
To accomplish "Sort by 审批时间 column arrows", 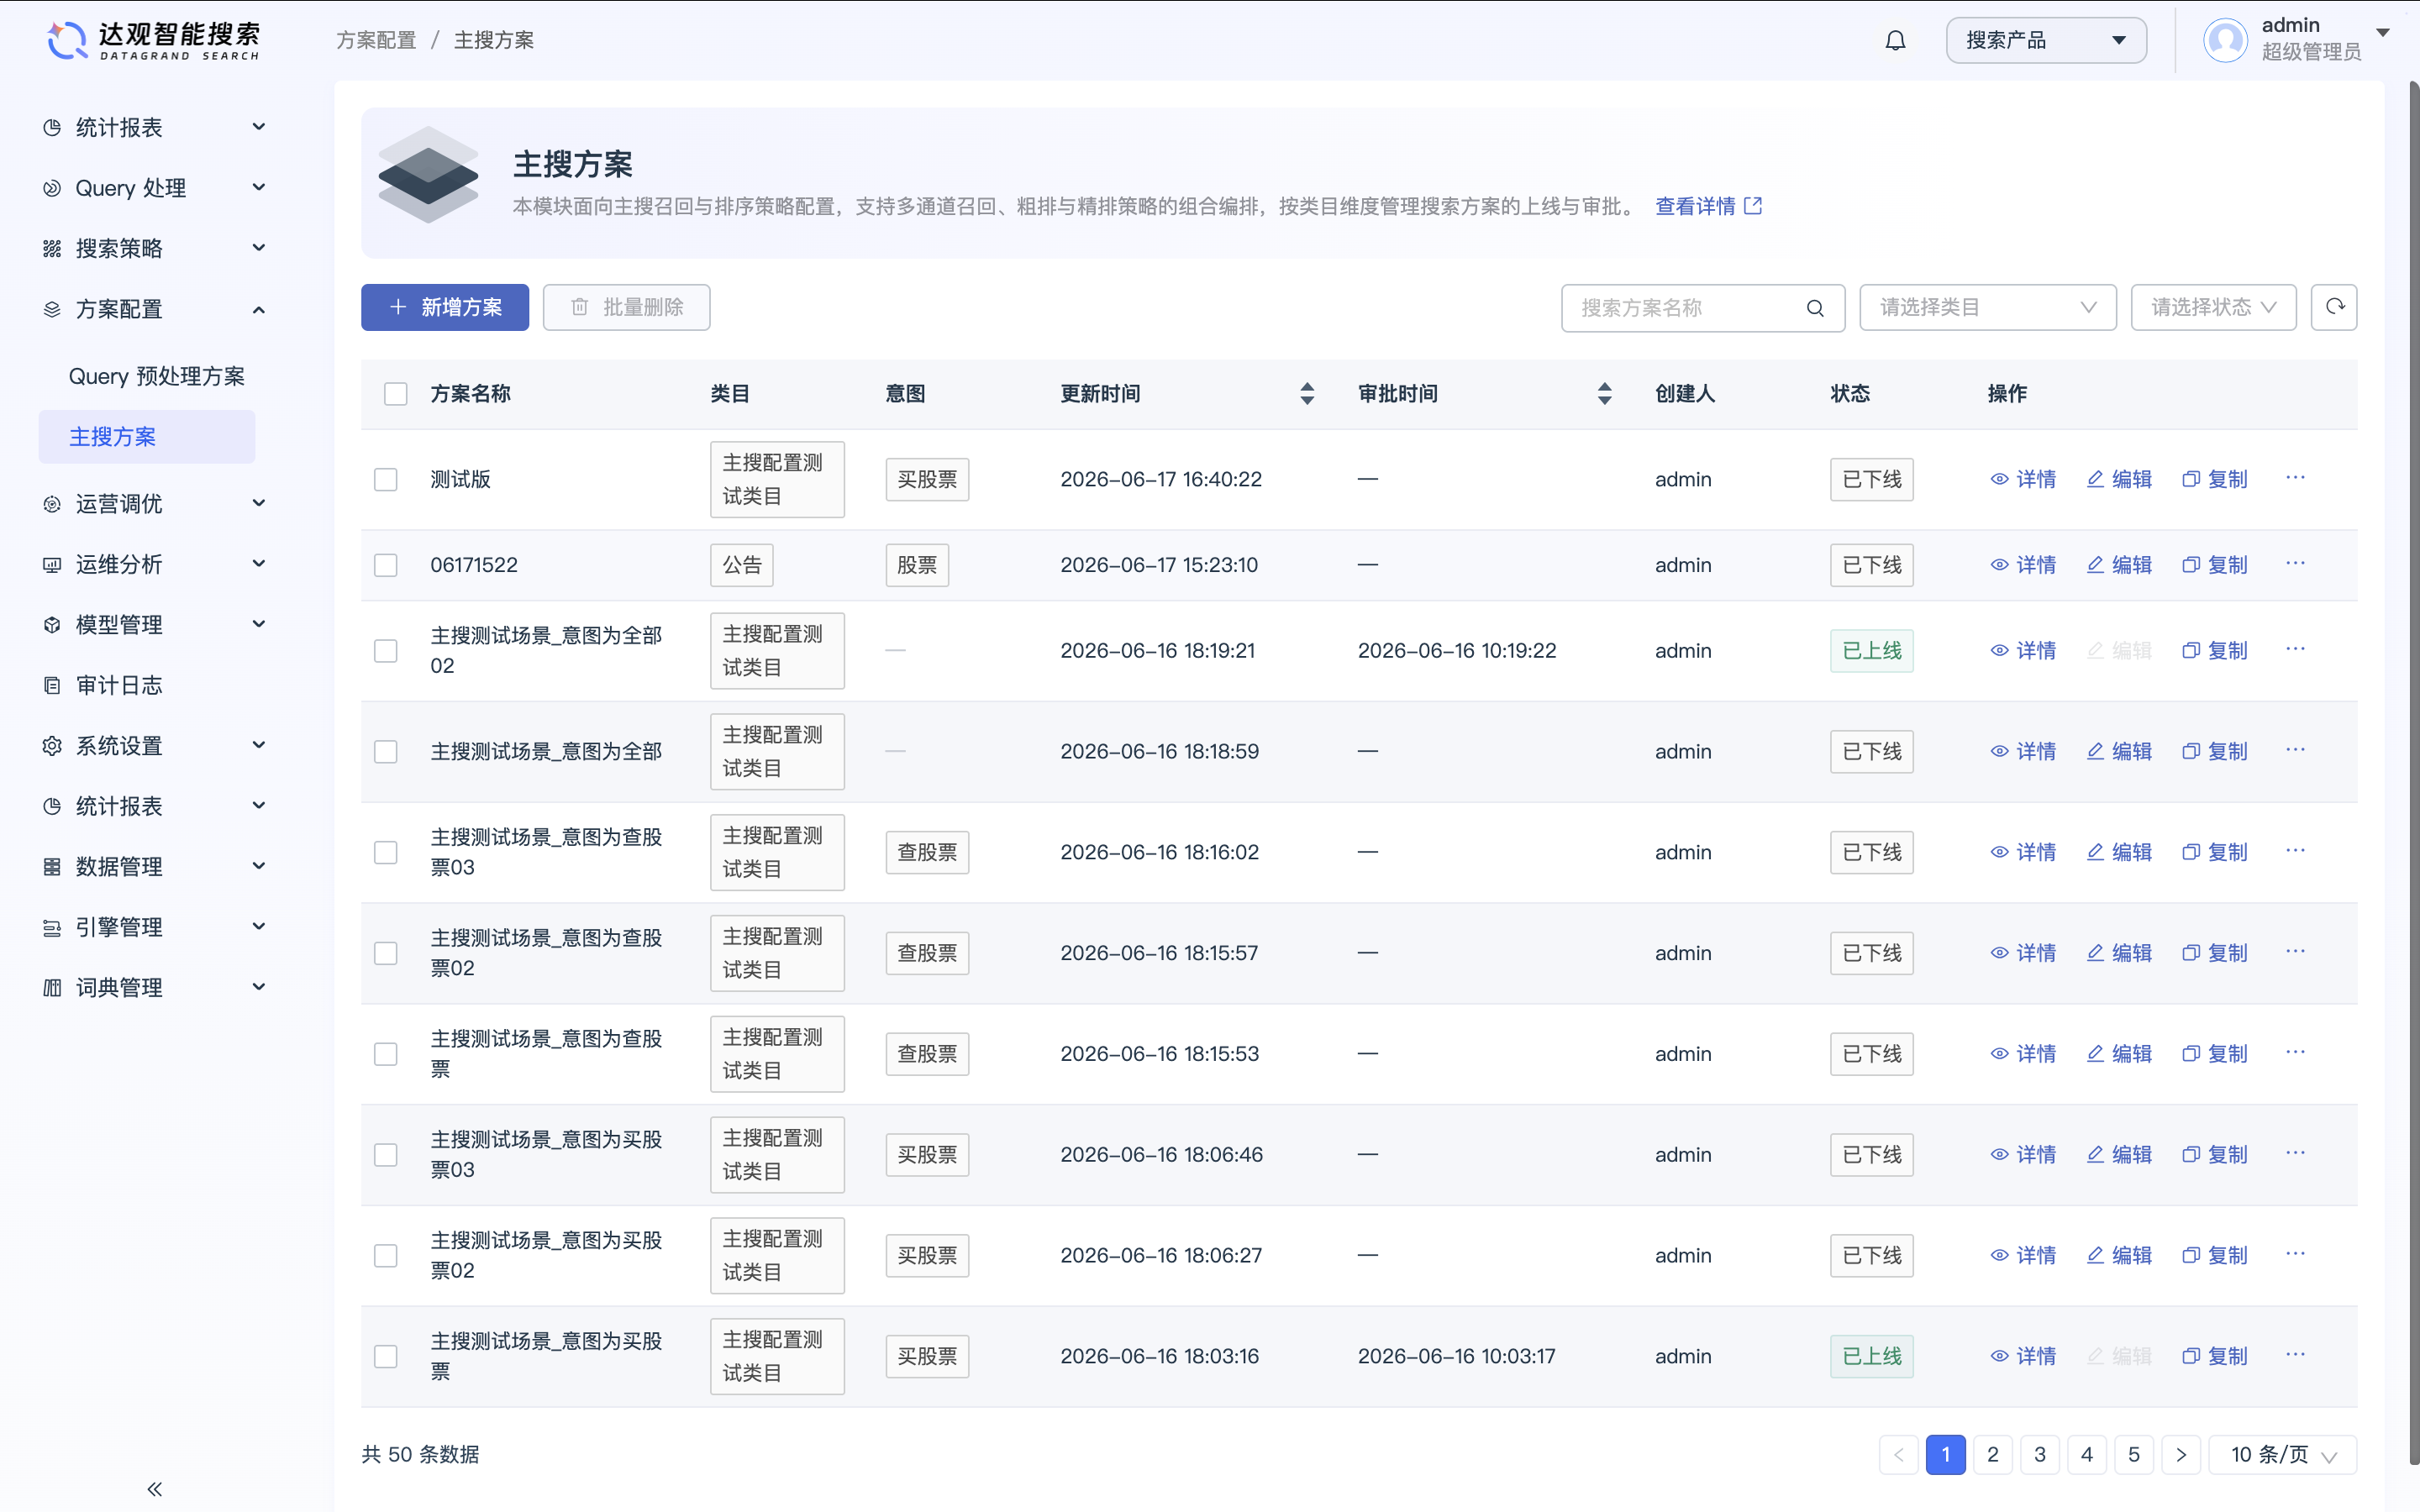I will pyautogui.click(x=1604, y=393).
